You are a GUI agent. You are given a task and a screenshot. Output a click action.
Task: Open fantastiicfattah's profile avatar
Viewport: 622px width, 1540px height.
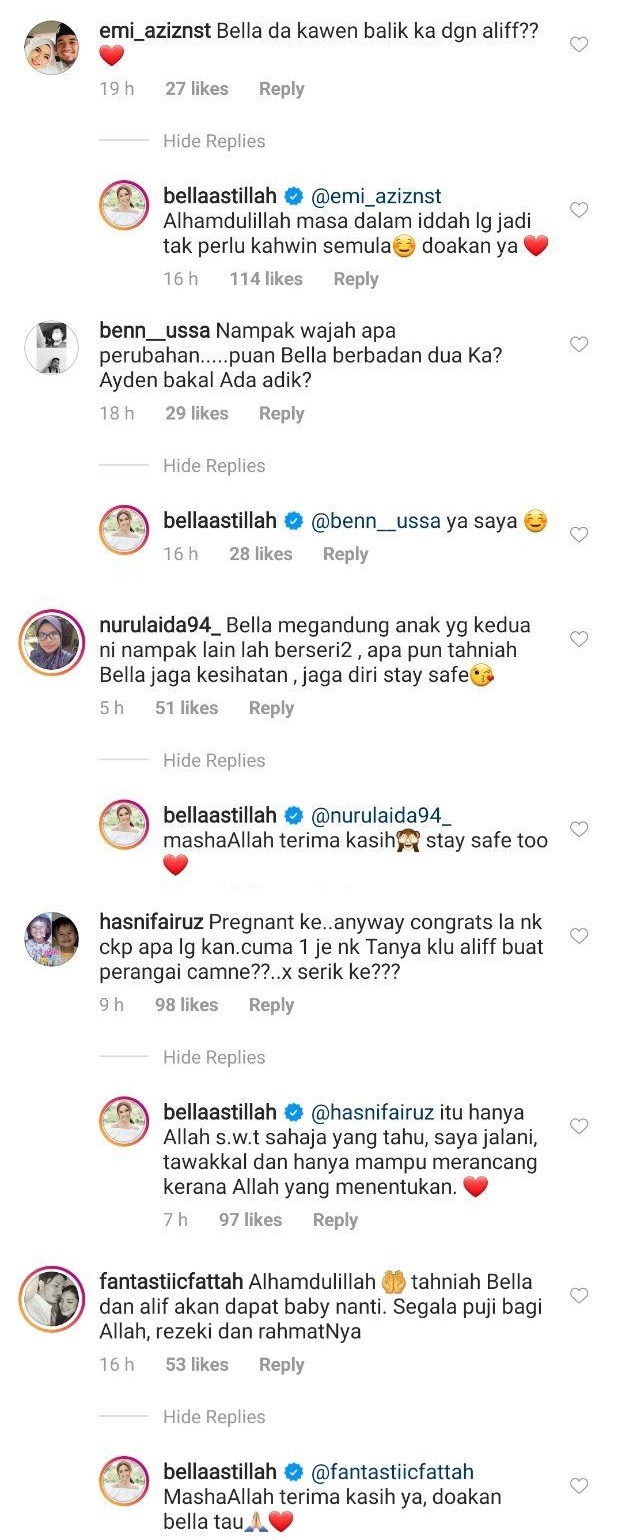[51, 1299]
